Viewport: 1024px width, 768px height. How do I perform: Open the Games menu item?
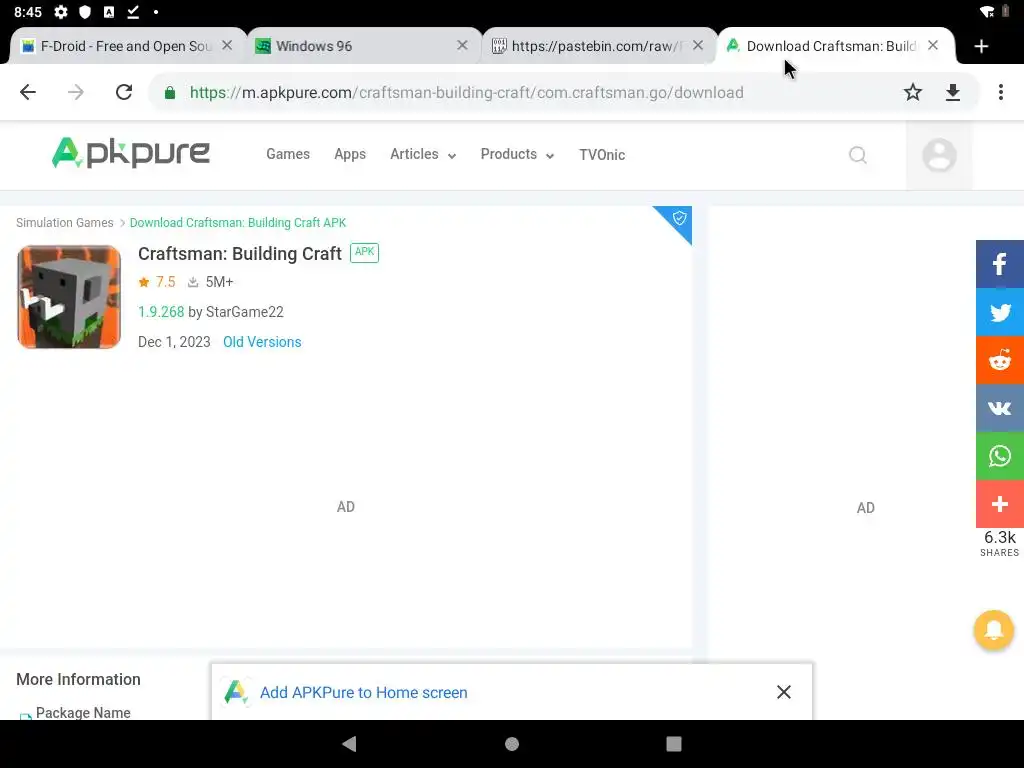288,154
